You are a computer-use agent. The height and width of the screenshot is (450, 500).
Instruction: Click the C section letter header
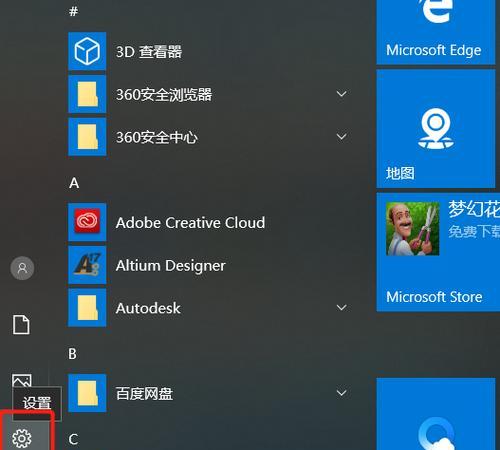pos(73,439)
